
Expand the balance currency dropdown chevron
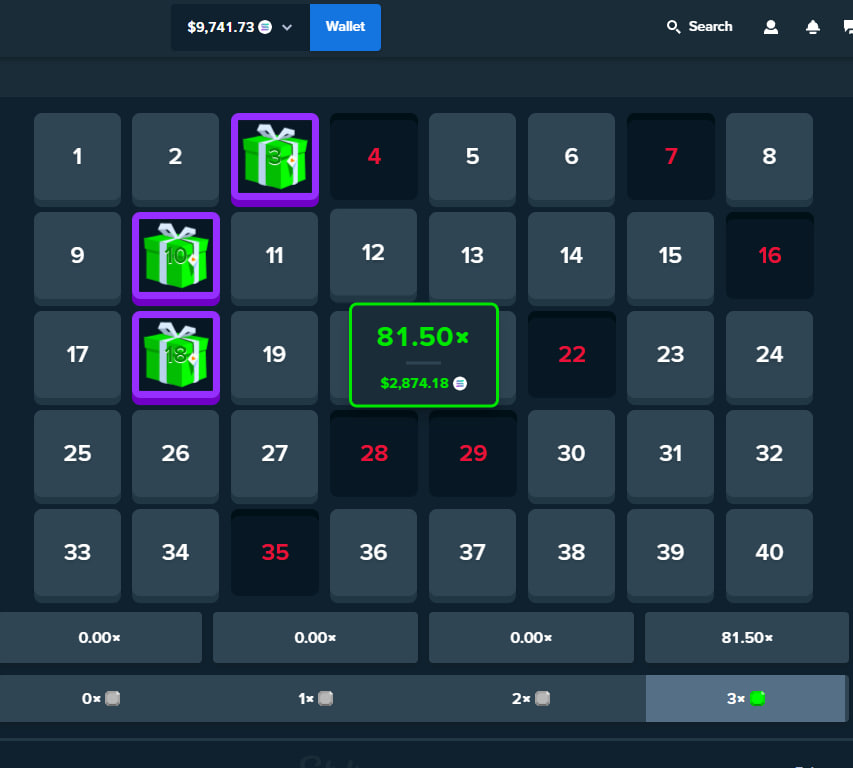287,27
